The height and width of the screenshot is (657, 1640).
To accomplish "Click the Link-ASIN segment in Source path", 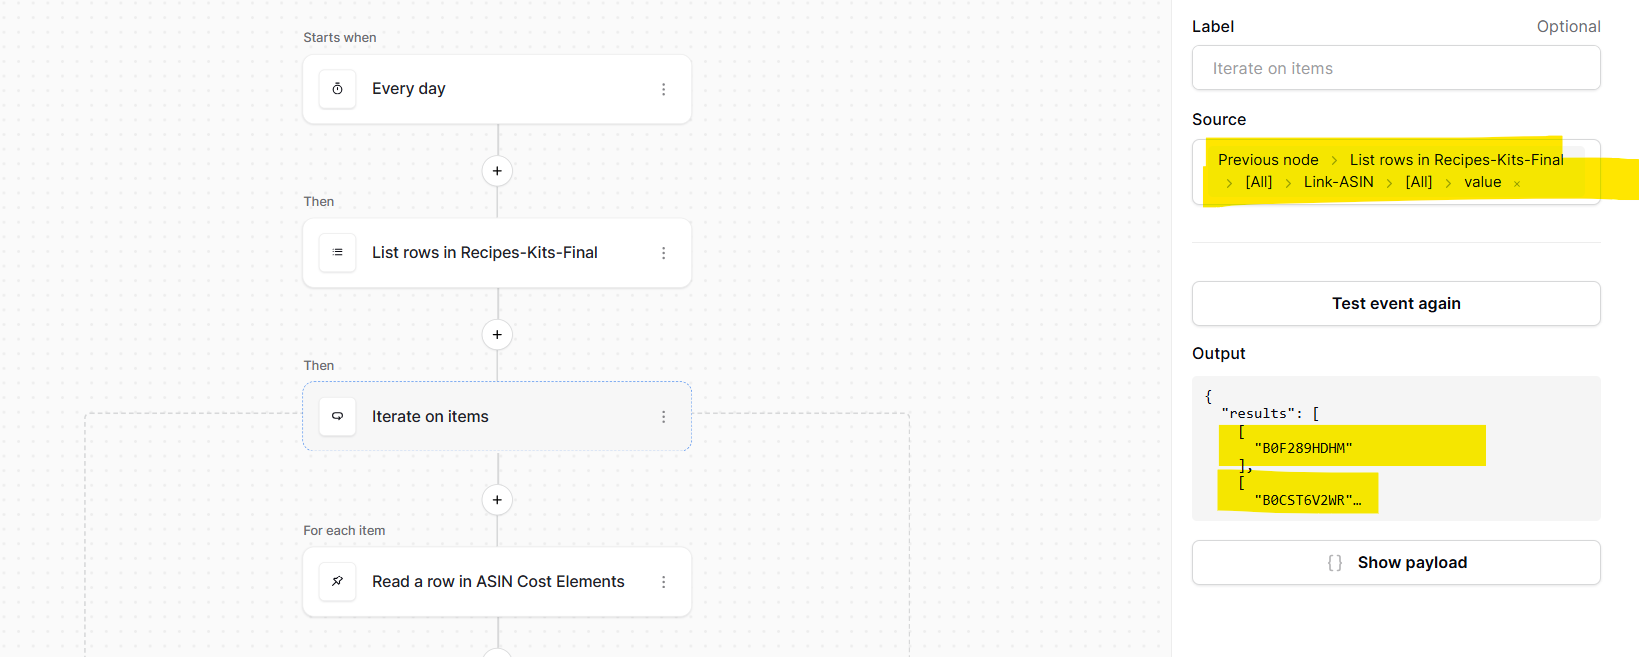I will pyautogui.click(x=1338, y=182).
